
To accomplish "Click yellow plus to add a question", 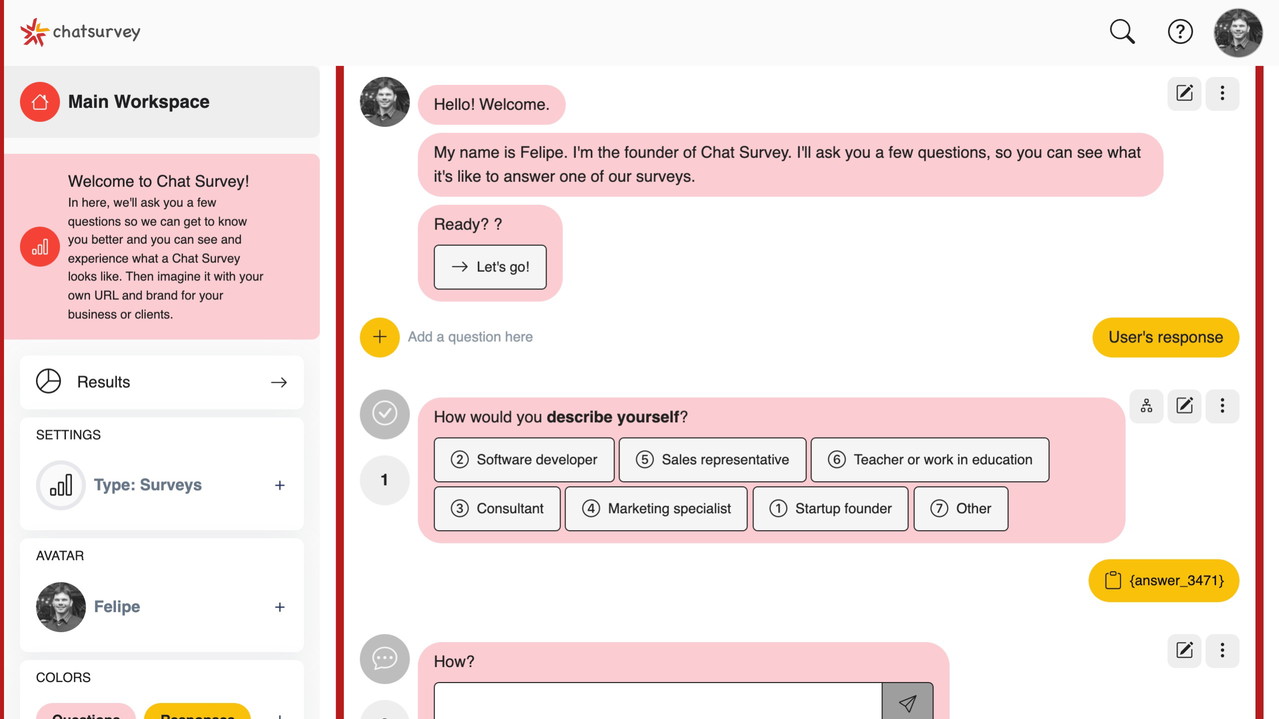I will point(379,337).
